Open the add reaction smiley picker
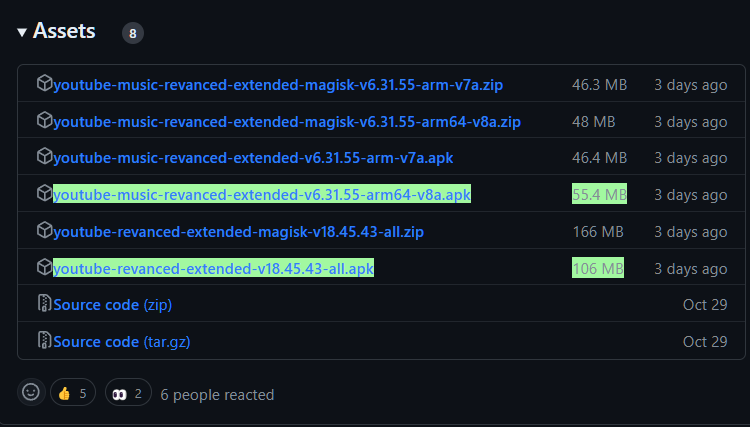The width and height of the screenshot is (750, 427). tap(31, 392)
